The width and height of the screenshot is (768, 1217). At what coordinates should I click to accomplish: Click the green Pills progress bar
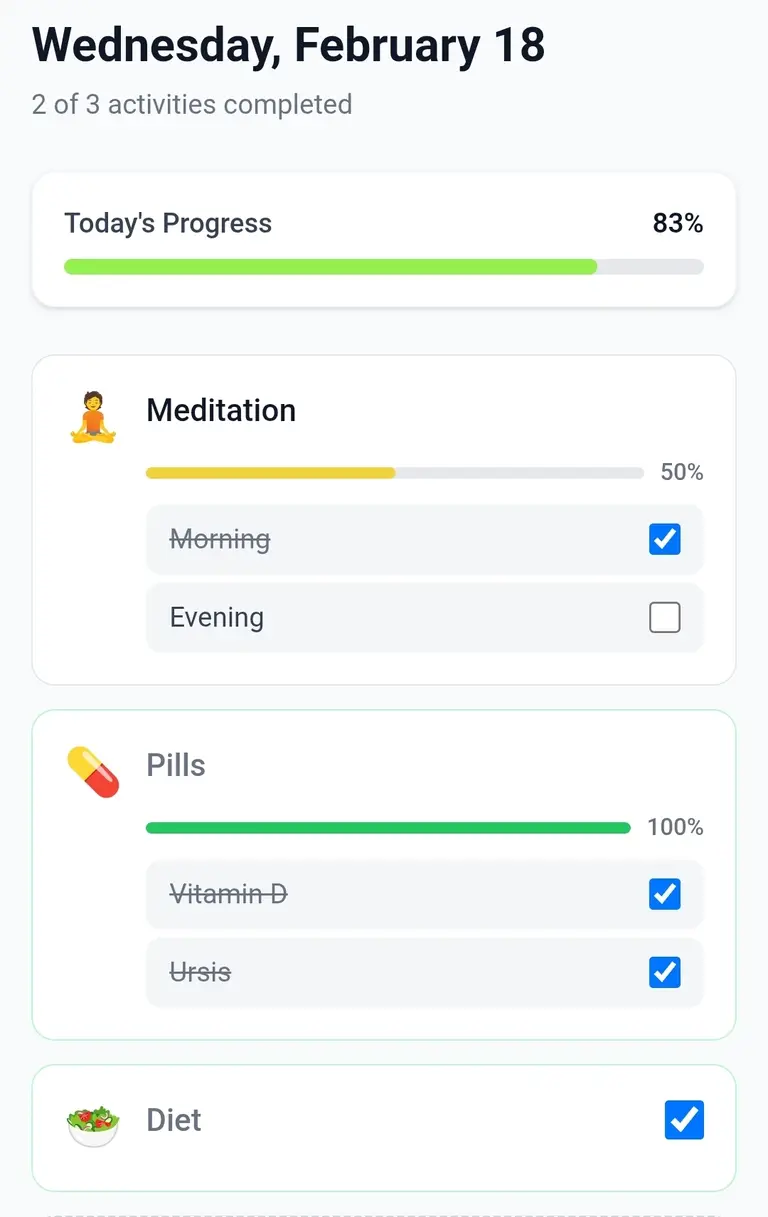coord(388,827)
